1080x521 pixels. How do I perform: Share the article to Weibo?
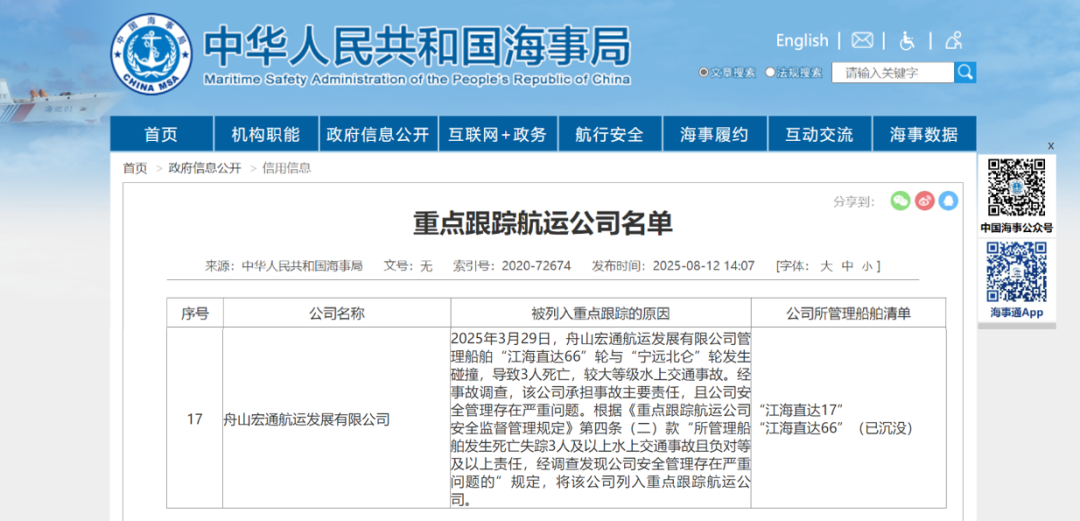pos(924,201)
